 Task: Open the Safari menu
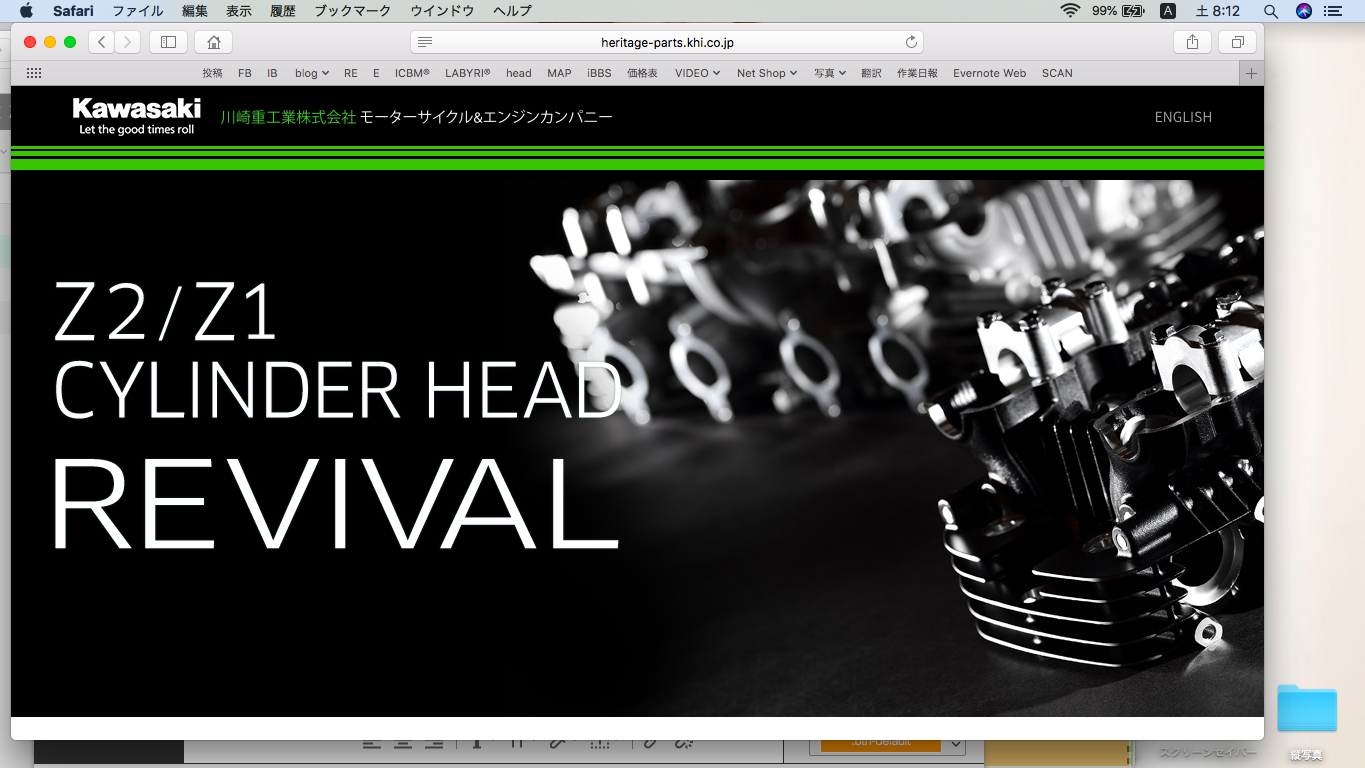[x=73, y=11]
